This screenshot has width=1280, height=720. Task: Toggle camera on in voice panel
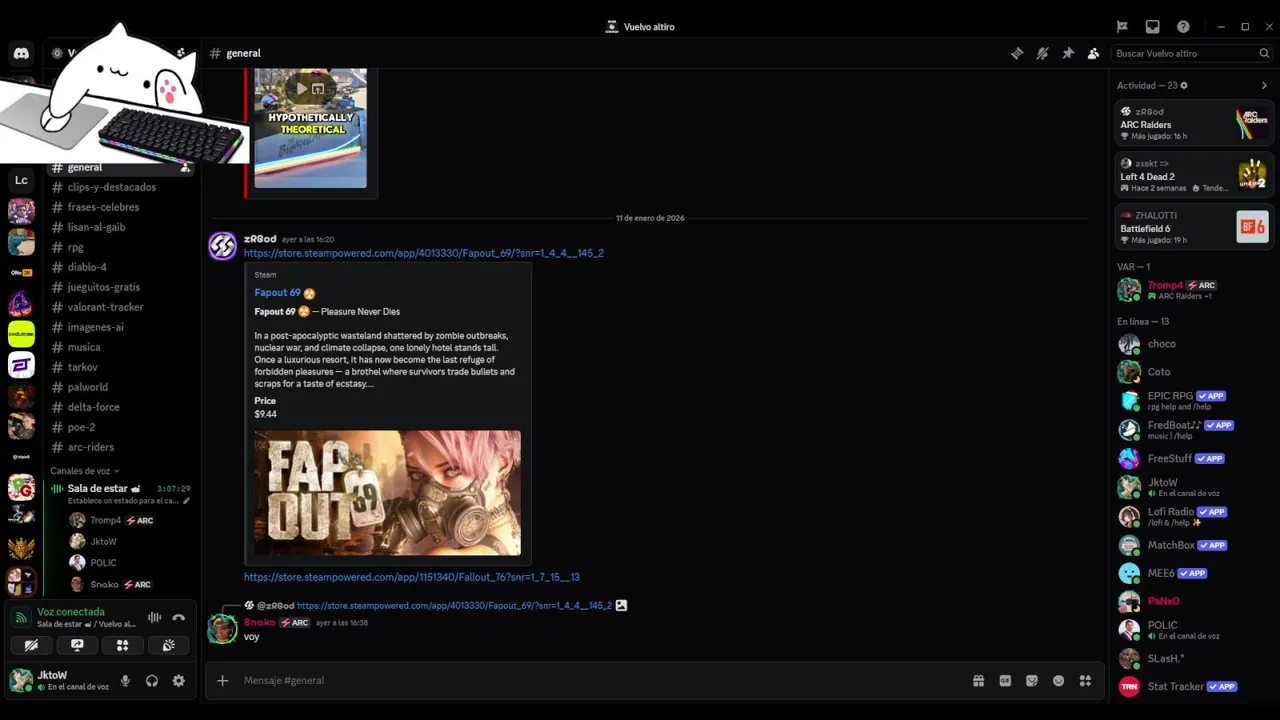31,645
